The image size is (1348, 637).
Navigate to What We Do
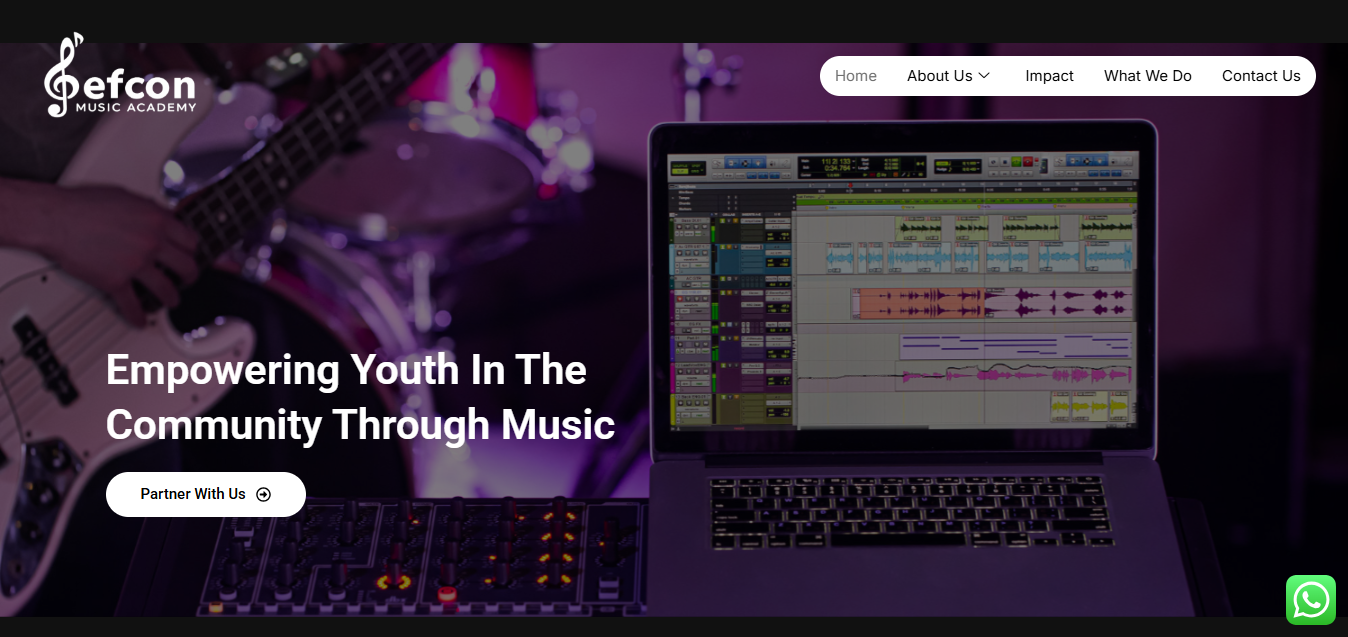(x=1148, y=76)
